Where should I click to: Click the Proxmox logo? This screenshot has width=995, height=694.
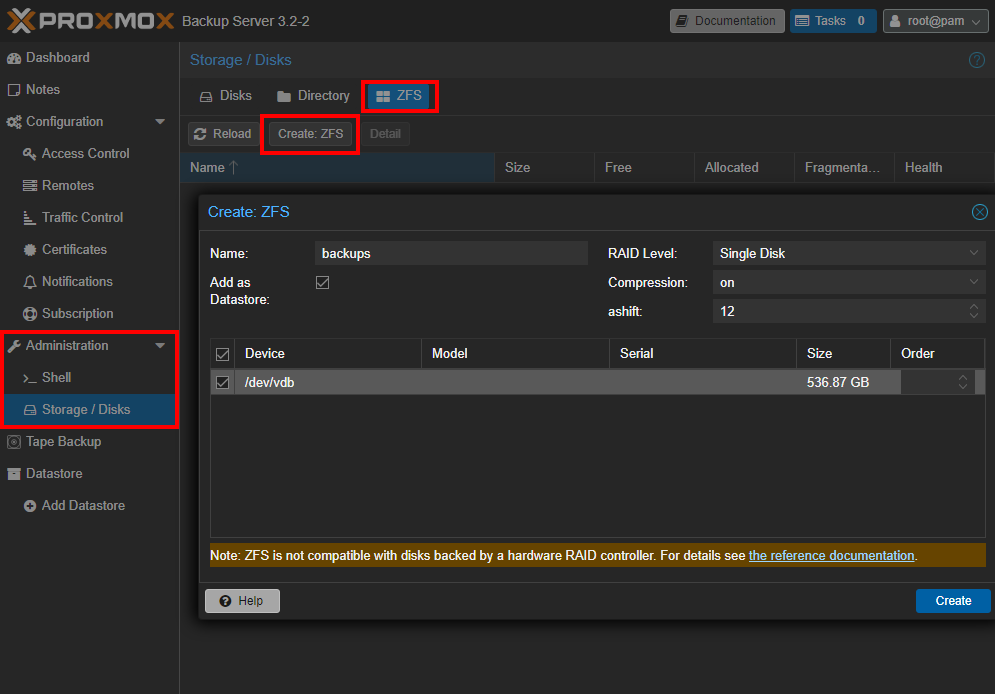[90, 20]
